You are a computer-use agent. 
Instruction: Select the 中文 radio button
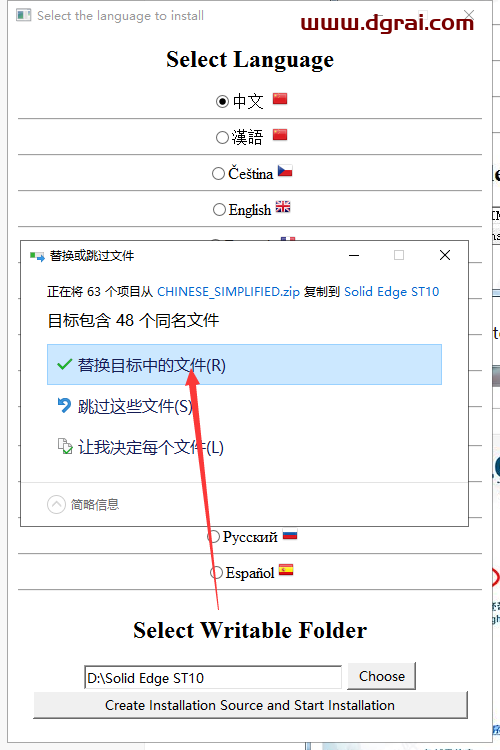tap(222, 101)
